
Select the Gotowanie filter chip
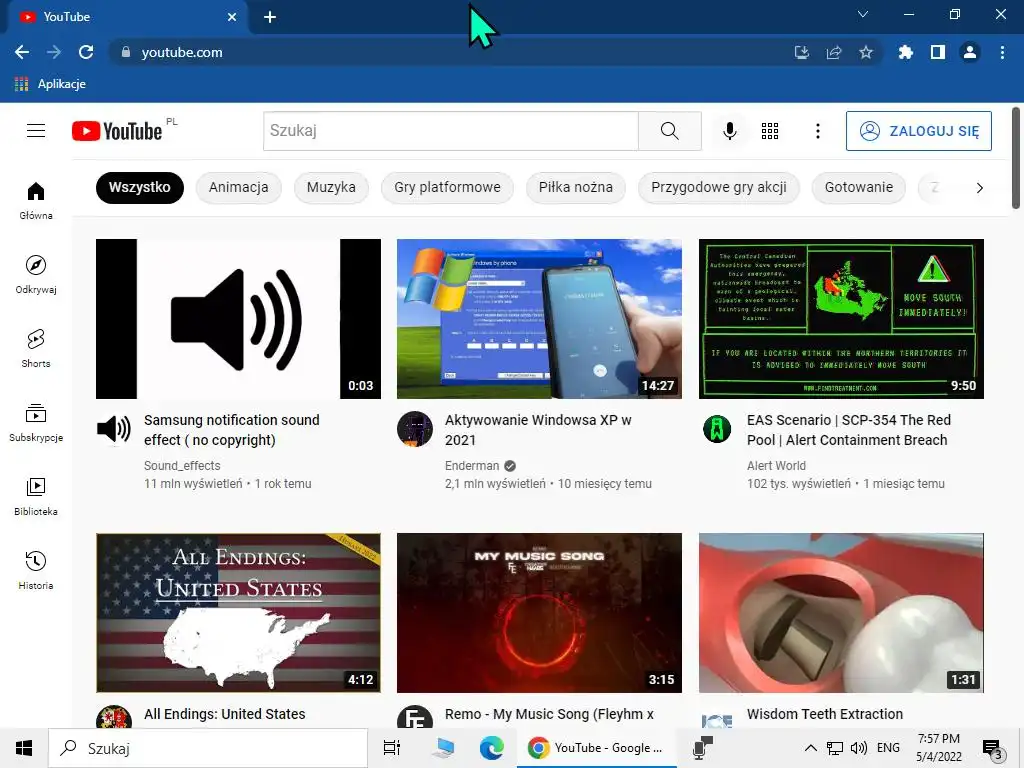click(859, 187)
